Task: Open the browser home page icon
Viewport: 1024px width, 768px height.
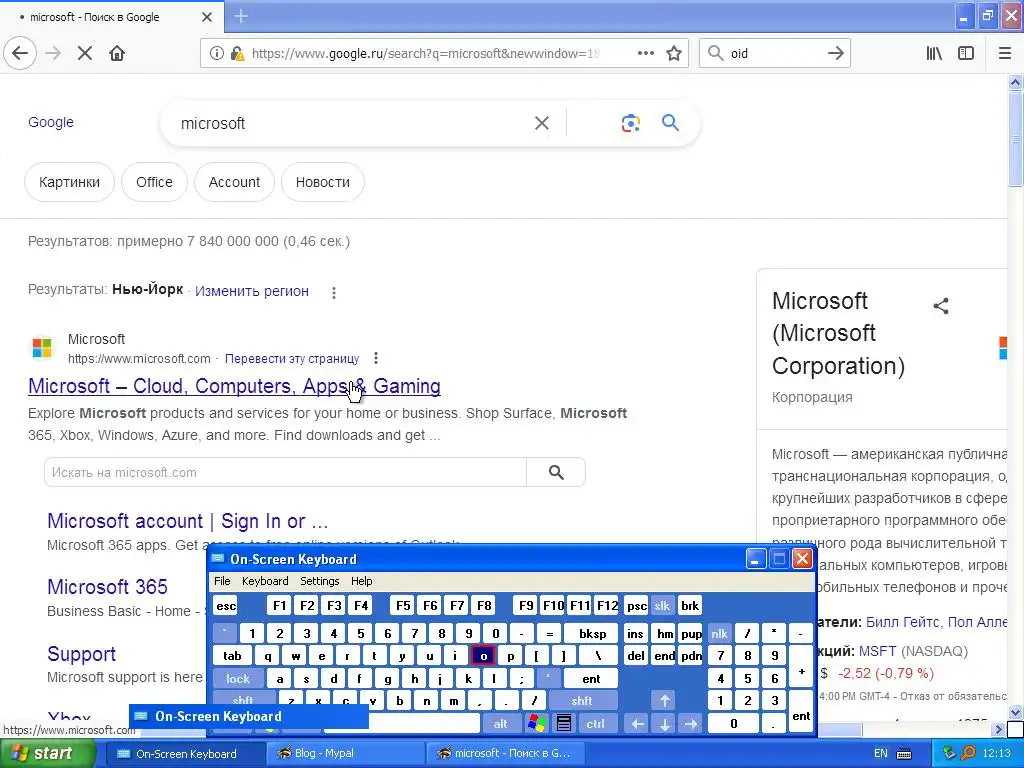Action: tap(117, 54)
